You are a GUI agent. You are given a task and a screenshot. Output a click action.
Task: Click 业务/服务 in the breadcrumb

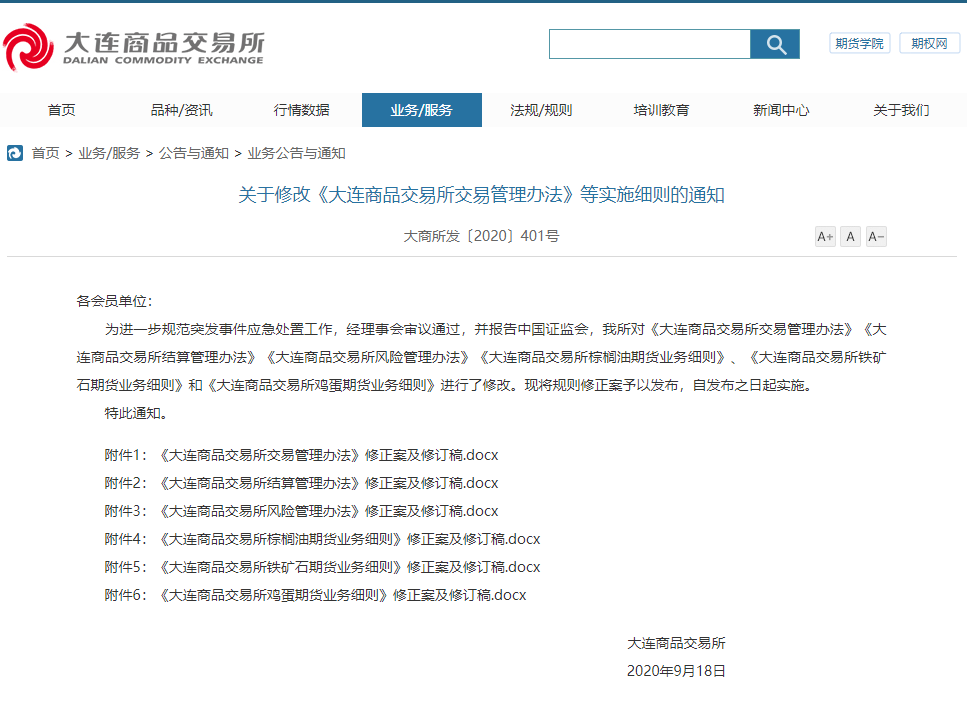coord(109,153)
